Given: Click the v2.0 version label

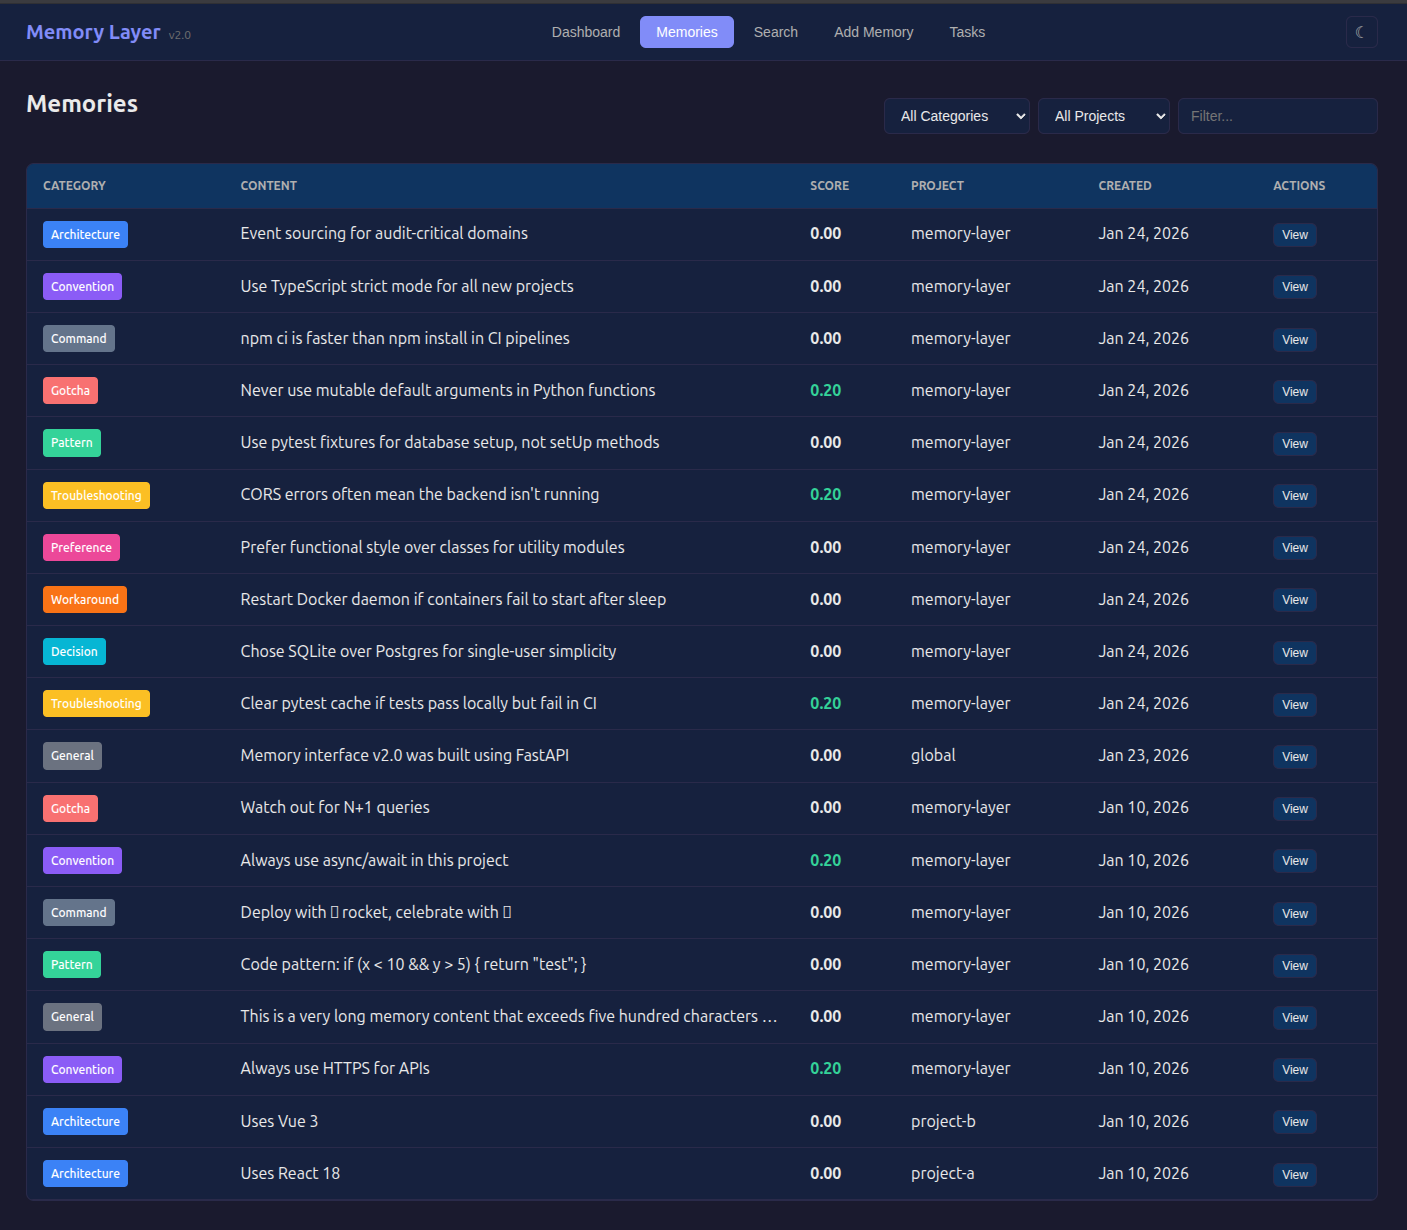Looking at the screenshot, I should pos(179,35).
